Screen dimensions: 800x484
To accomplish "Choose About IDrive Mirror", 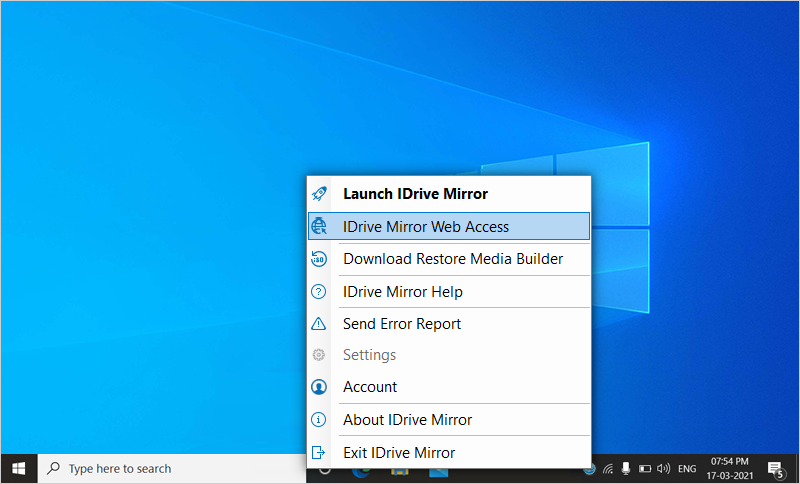I will (407, 420).
